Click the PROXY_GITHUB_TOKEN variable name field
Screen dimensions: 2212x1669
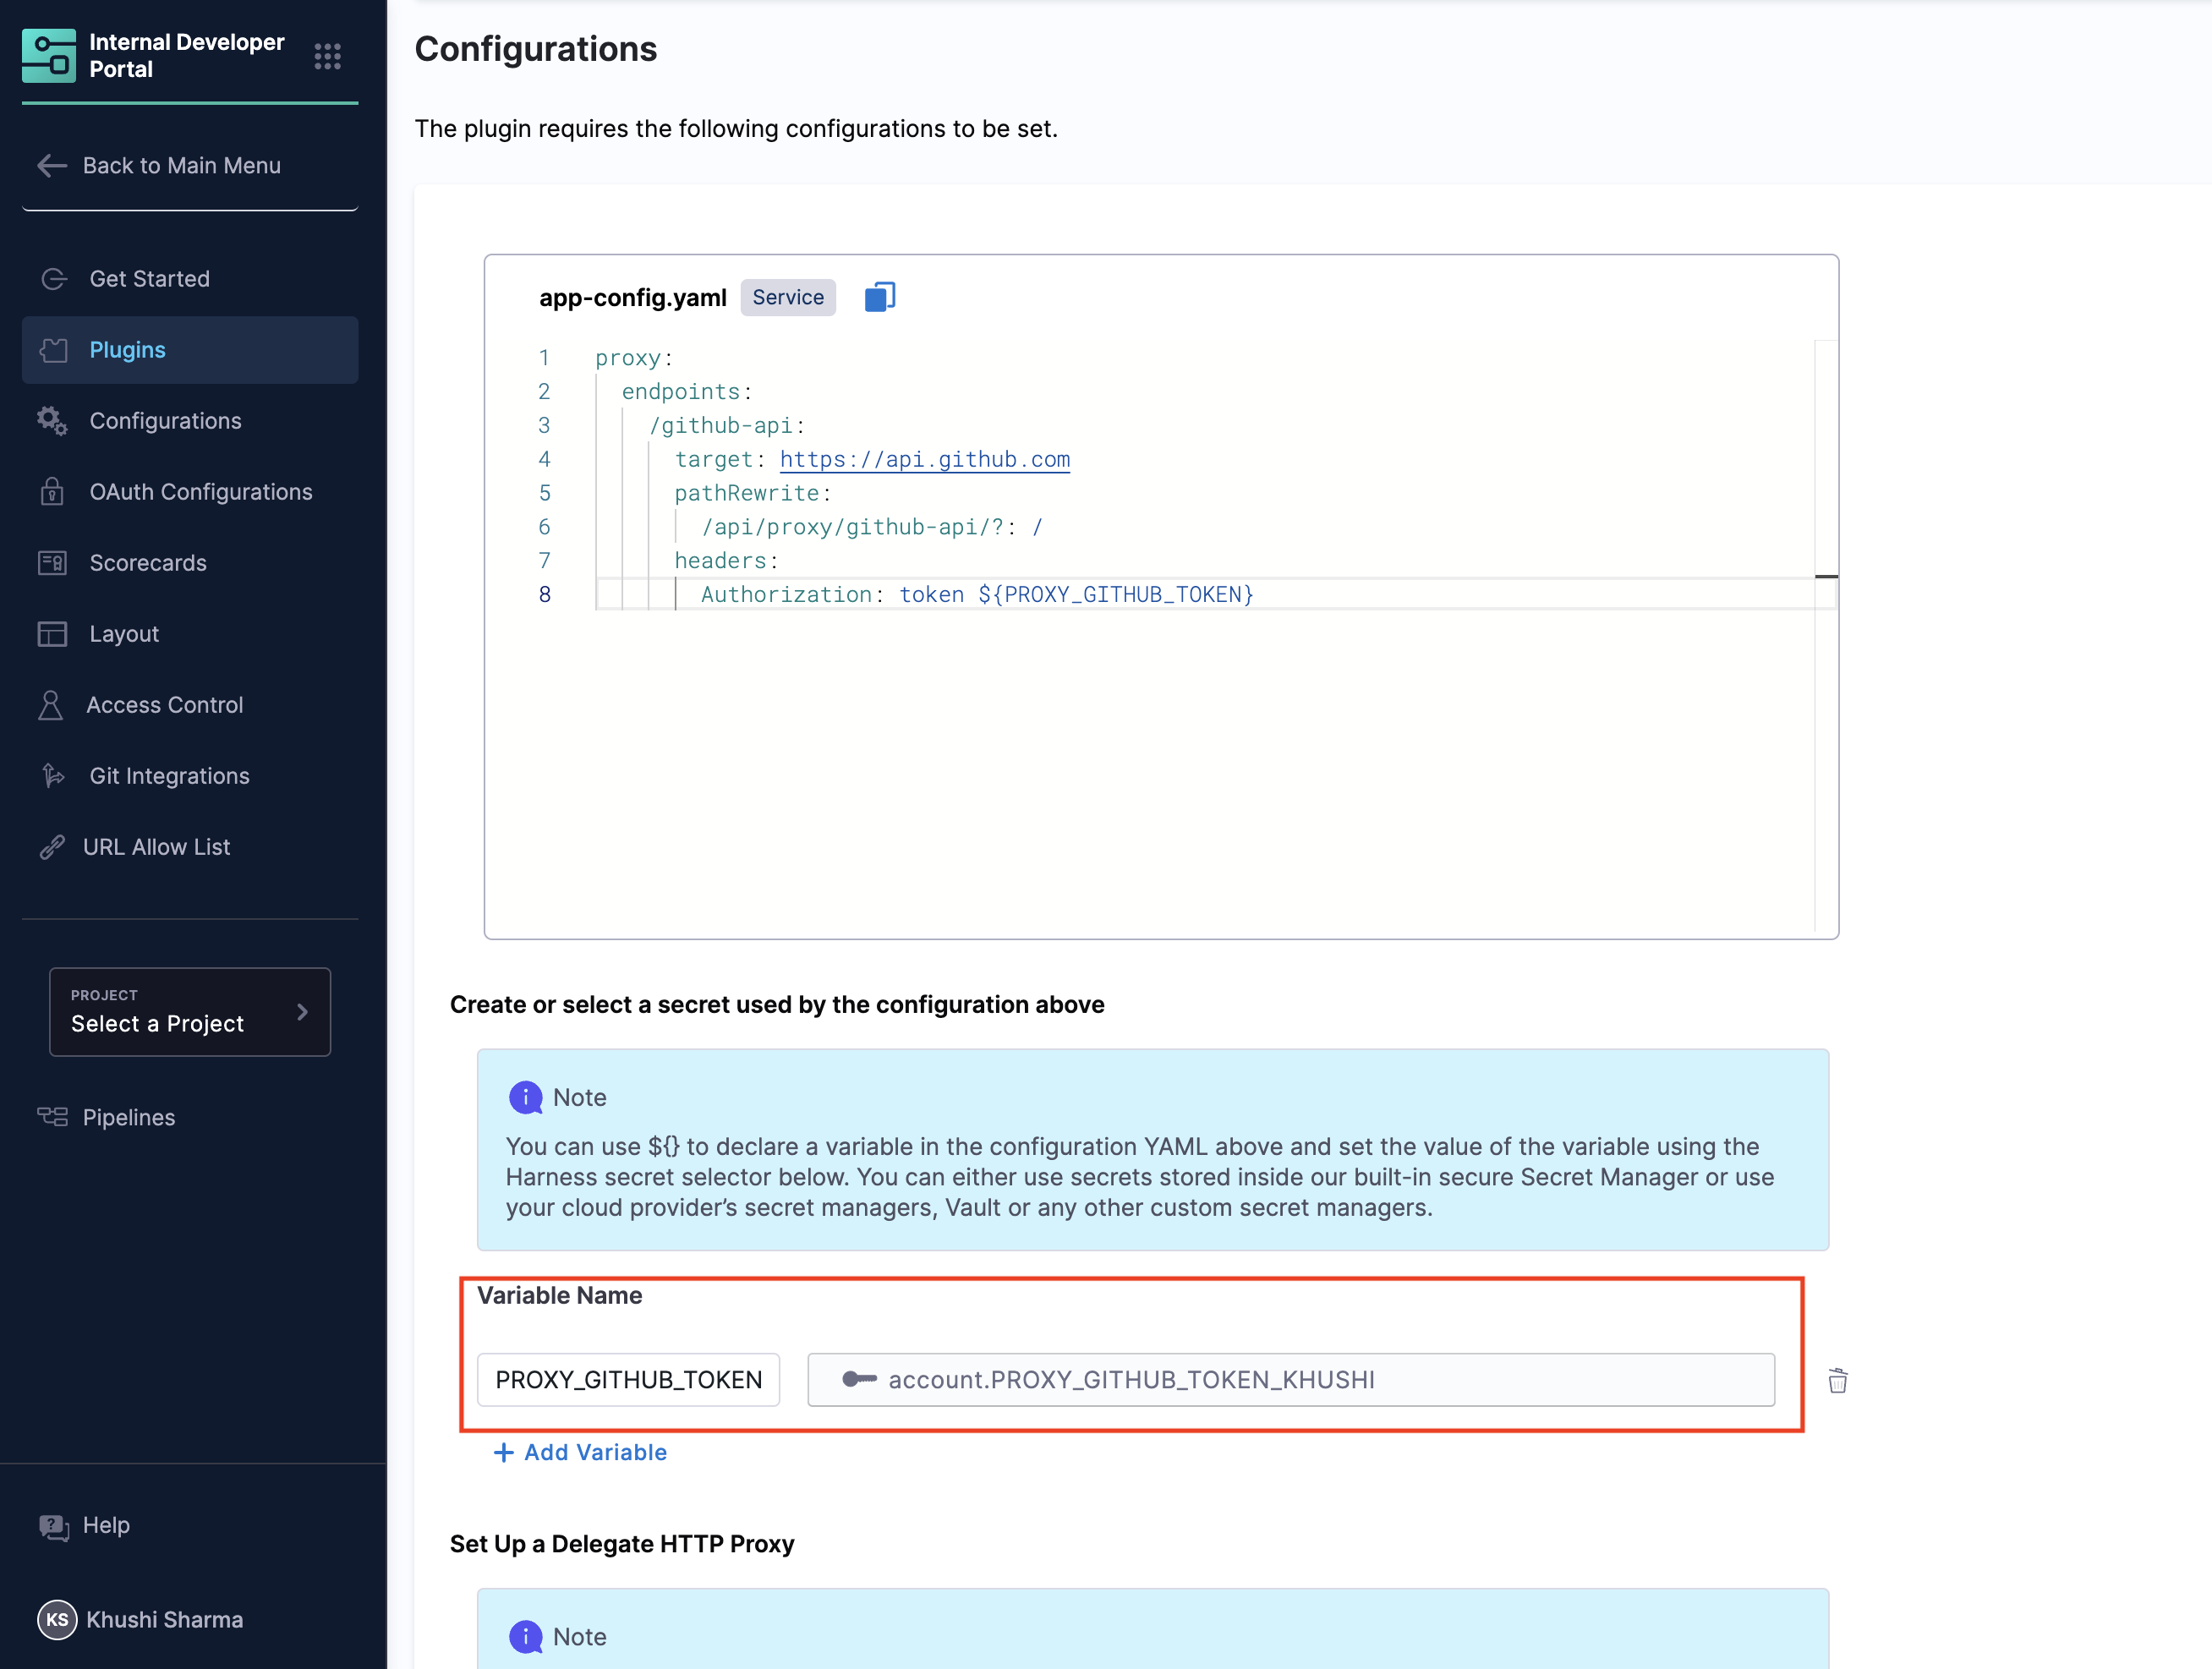(x=628, y=1380)
